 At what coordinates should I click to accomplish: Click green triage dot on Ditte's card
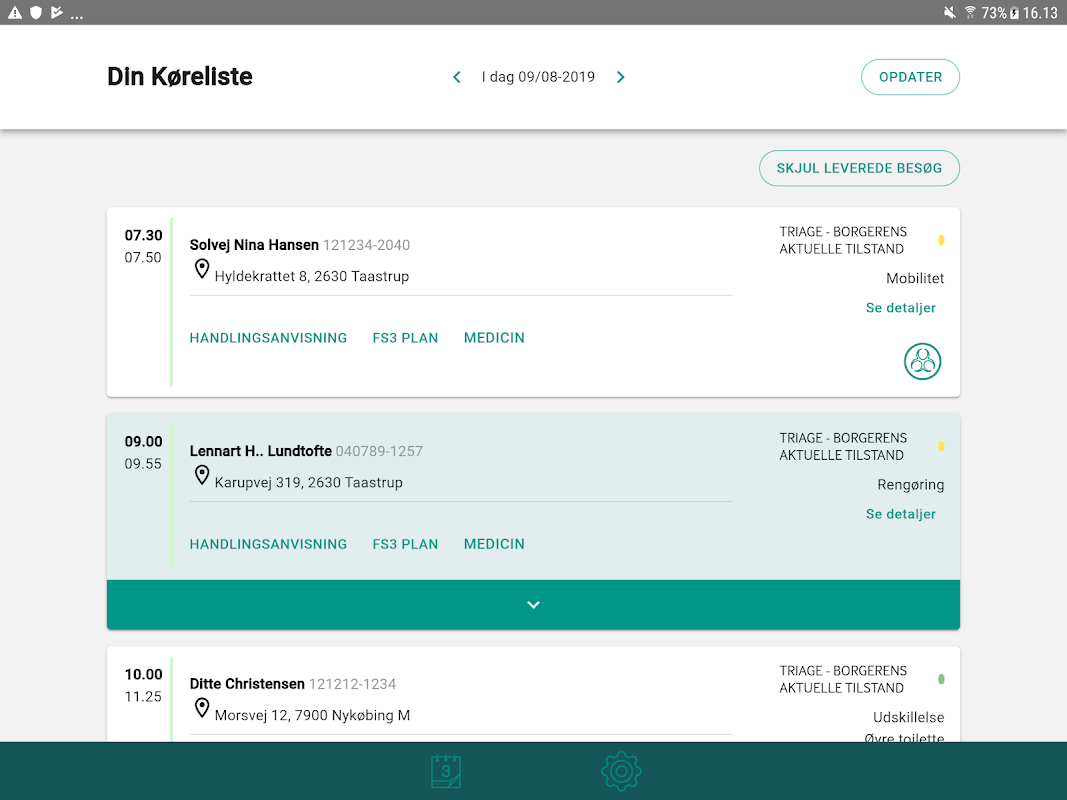(x=941, y=679)
